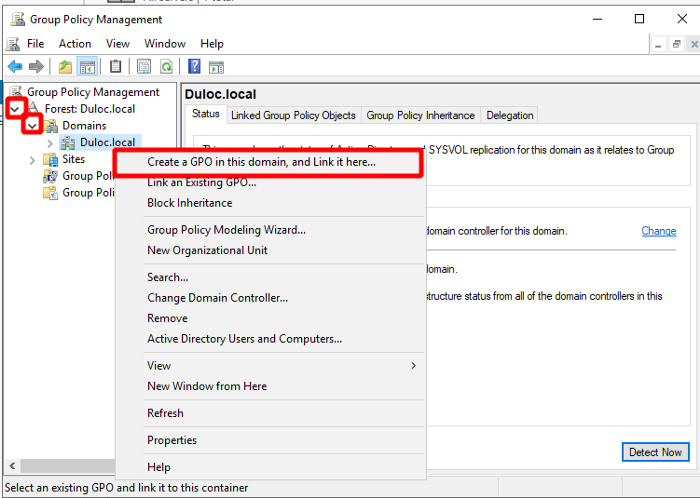Click the Up one level folder icon
This screenshot has height=498, width=700.
(x=65, y=67)
